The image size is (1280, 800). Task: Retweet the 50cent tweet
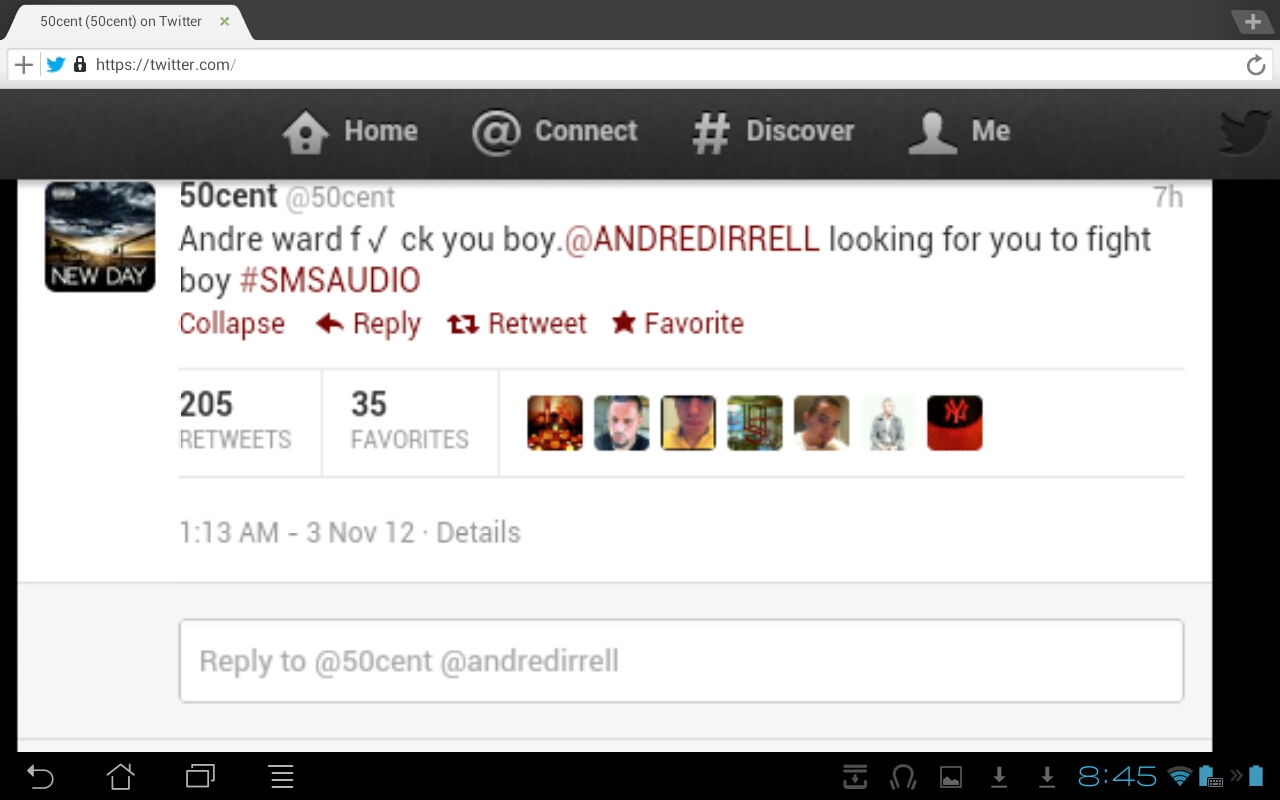point(516,324)
